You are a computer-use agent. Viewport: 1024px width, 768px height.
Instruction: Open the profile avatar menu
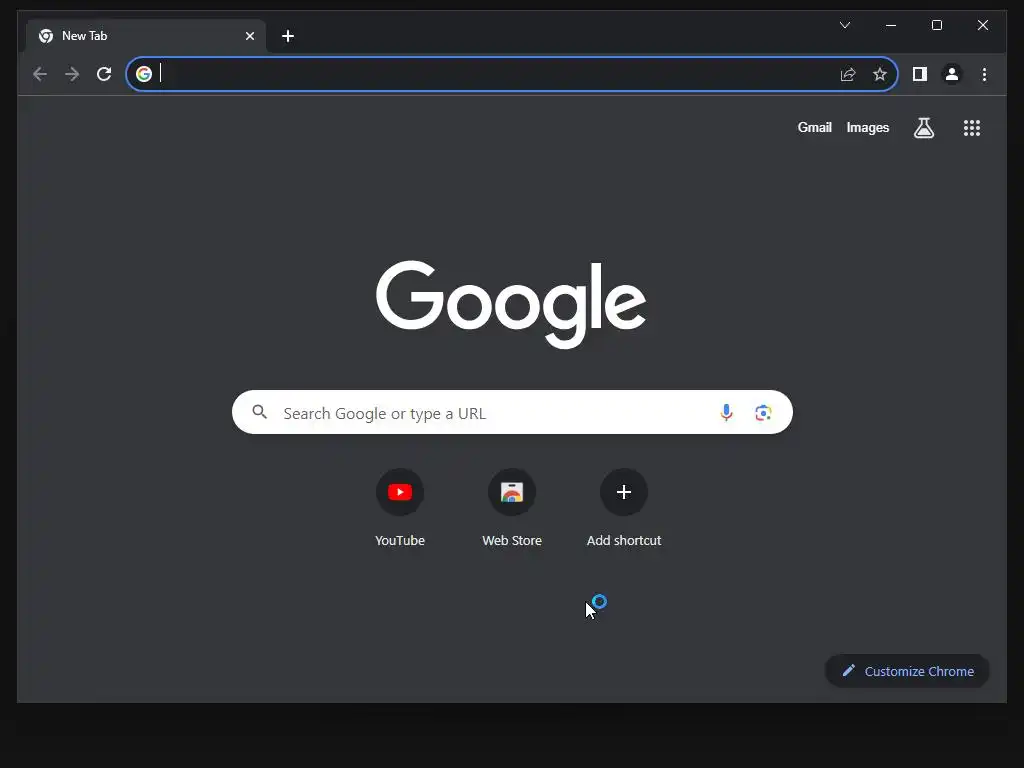point(952,74)
